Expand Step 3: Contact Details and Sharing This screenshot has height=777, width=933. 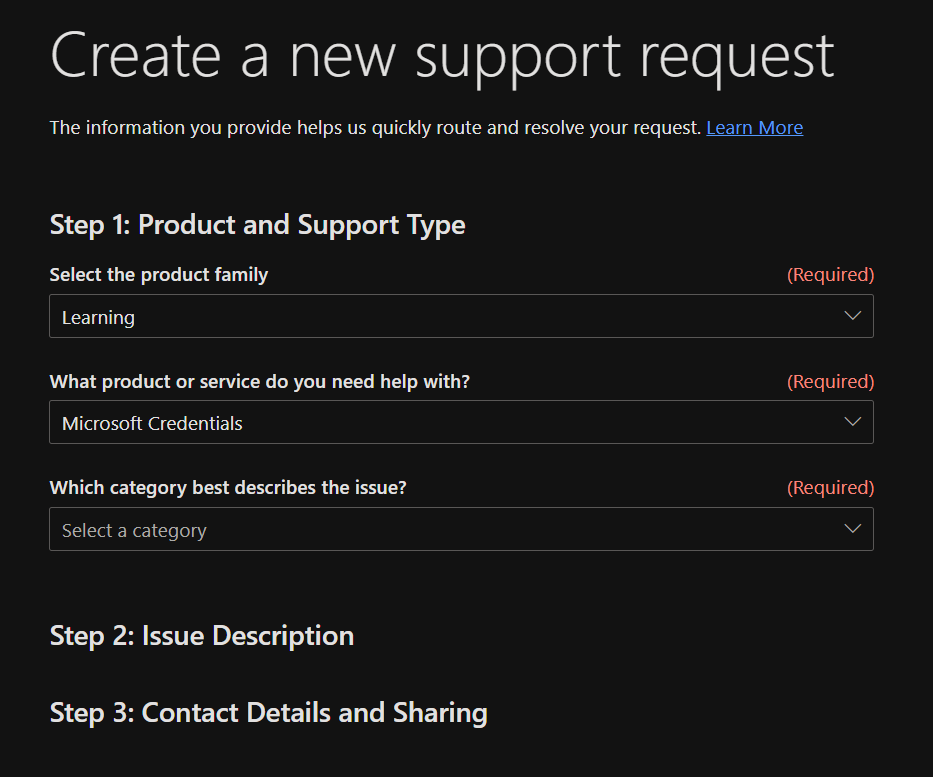point(268,713)
